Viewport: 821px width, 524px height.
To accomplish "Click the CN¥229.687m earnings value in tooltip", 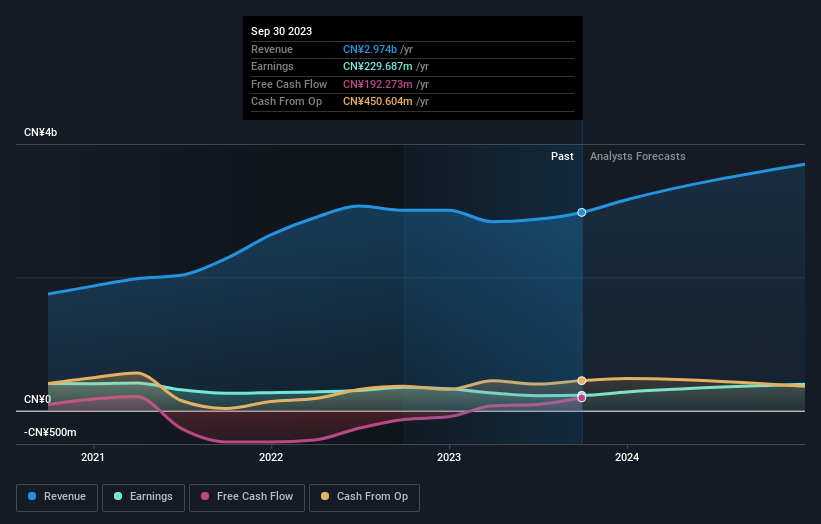I will tap(378, 66).
